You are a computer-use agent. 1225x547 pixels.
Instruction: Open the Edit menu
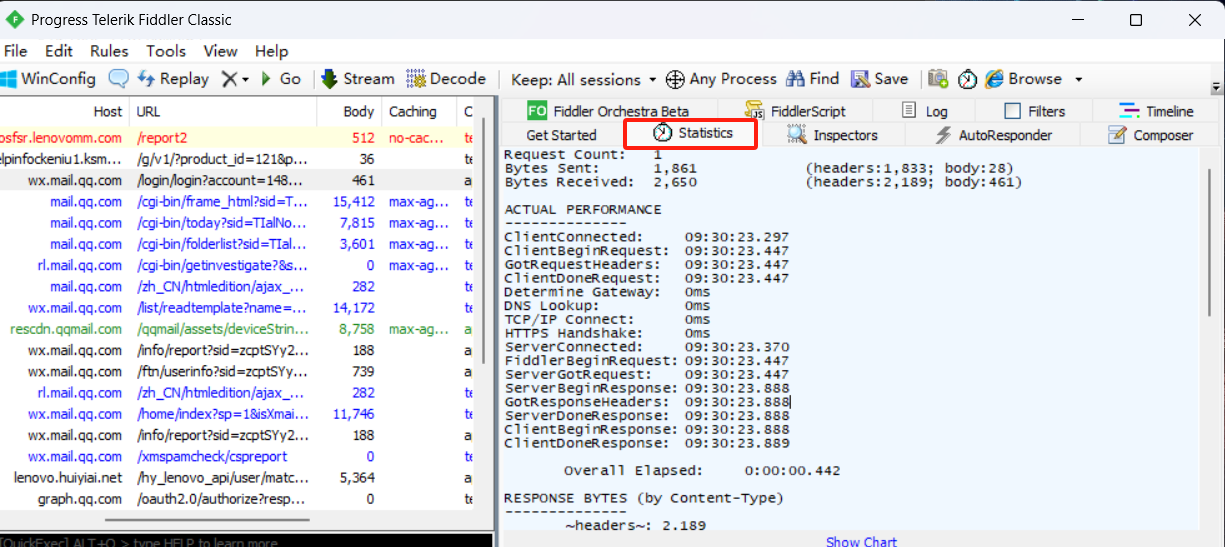pos(59,51)
